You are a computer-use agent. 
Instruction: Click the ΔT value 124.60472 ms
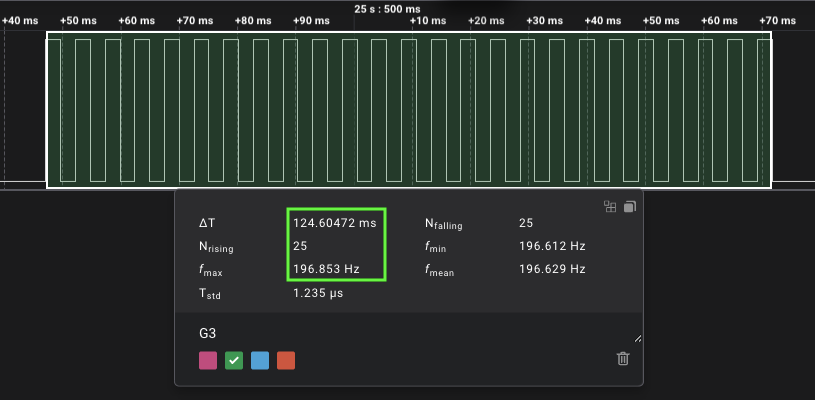coord(334,223)
